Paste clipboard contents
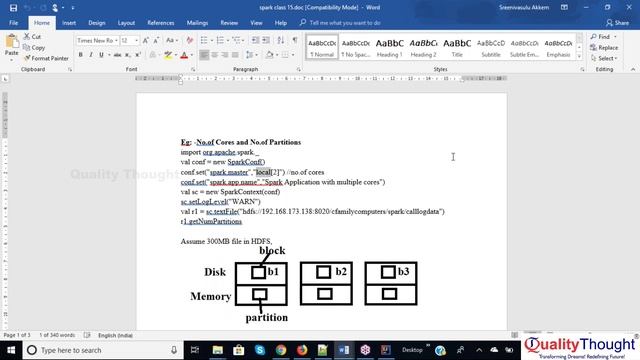The height and width of the screenshot is (360, 640). (11, 46)
